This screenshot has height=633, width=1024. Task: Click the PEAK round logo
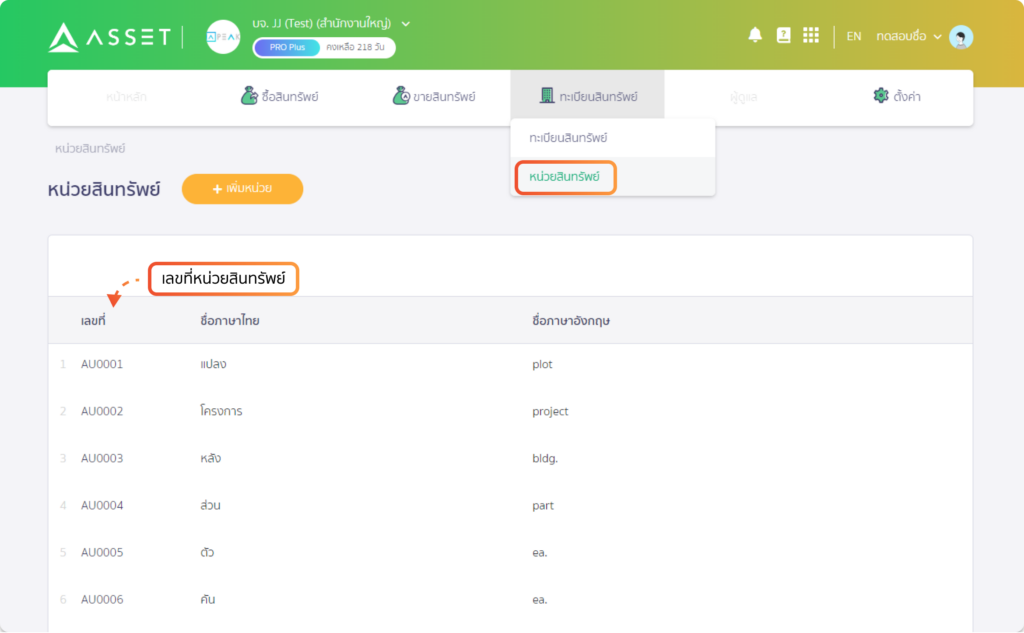(223, 37)
